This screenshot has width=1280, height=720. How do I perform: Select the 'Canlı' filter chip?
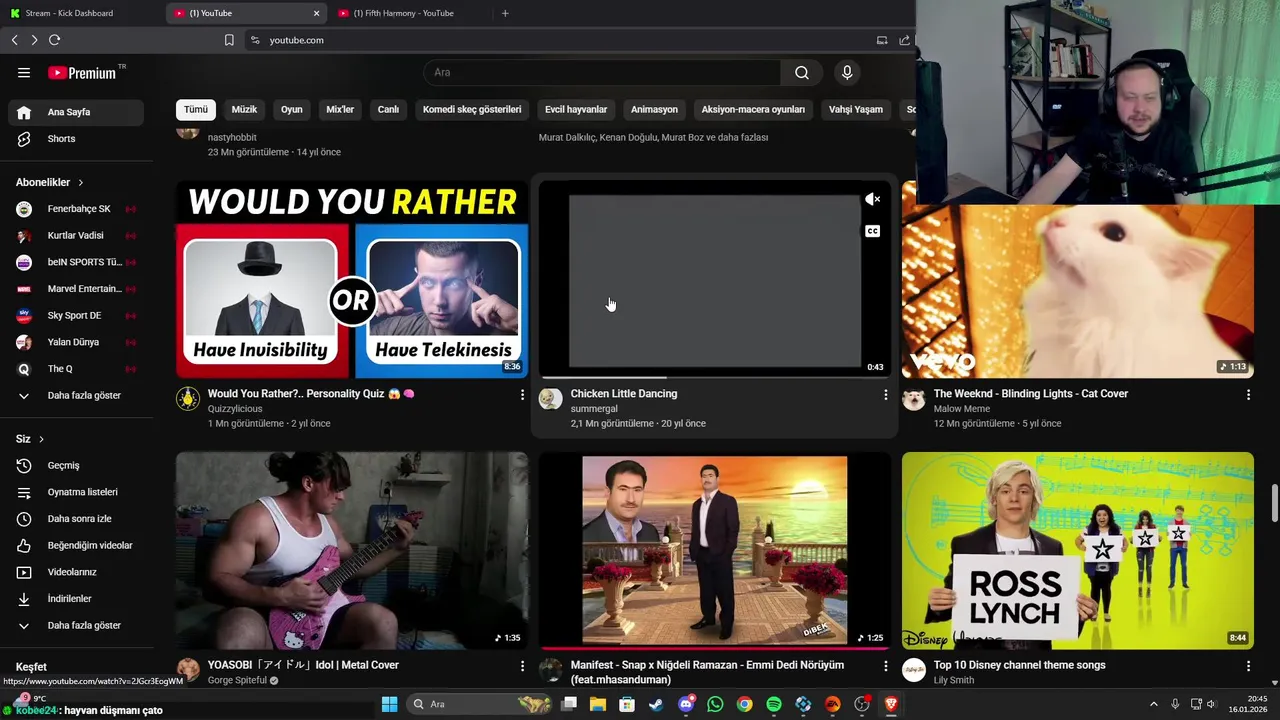388,109
